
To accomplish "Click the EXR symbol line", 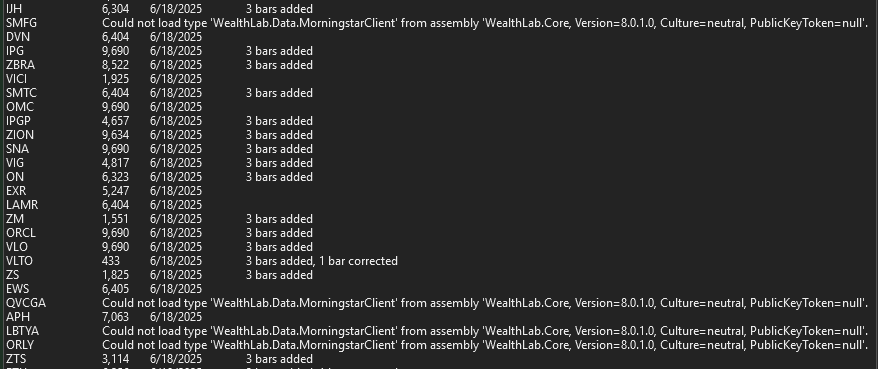I will [x=439, y=191].
